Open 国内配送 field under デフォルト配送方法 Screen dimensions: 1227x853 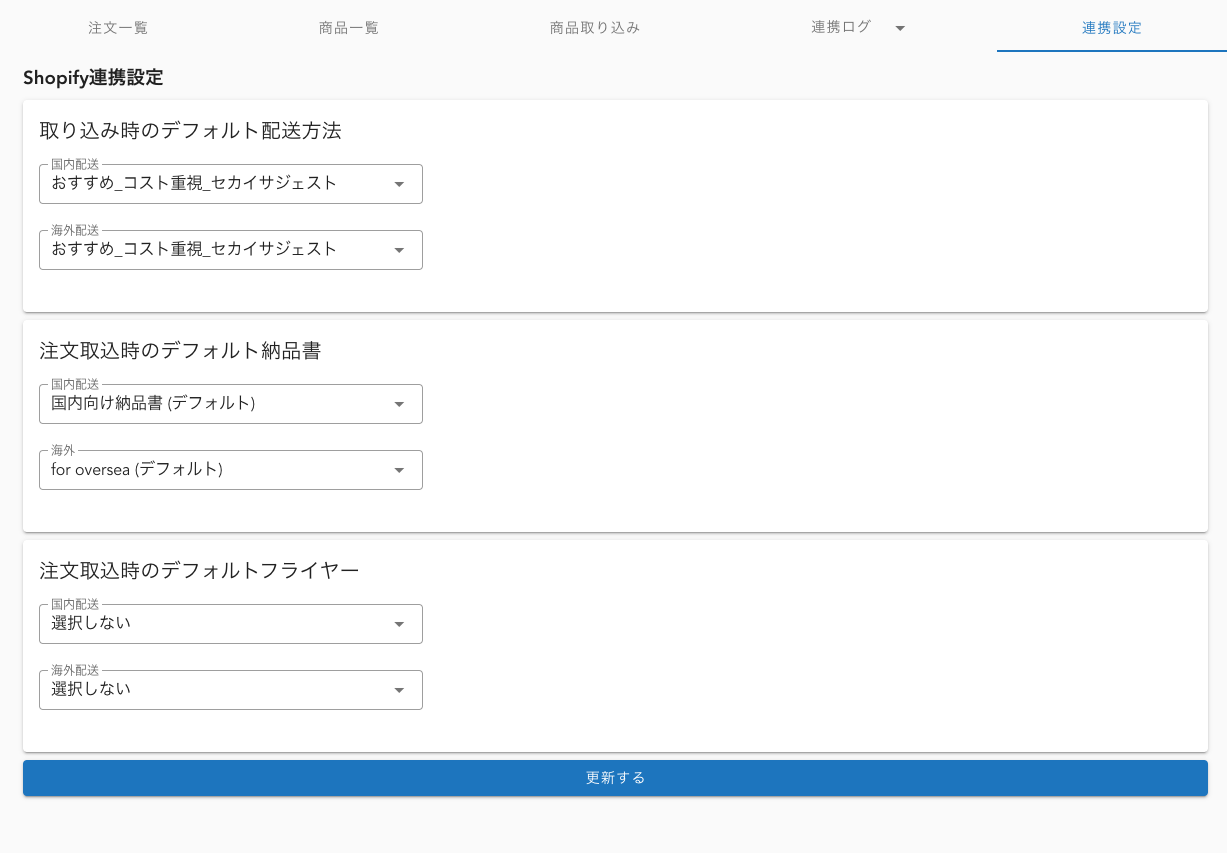[215, 184]
